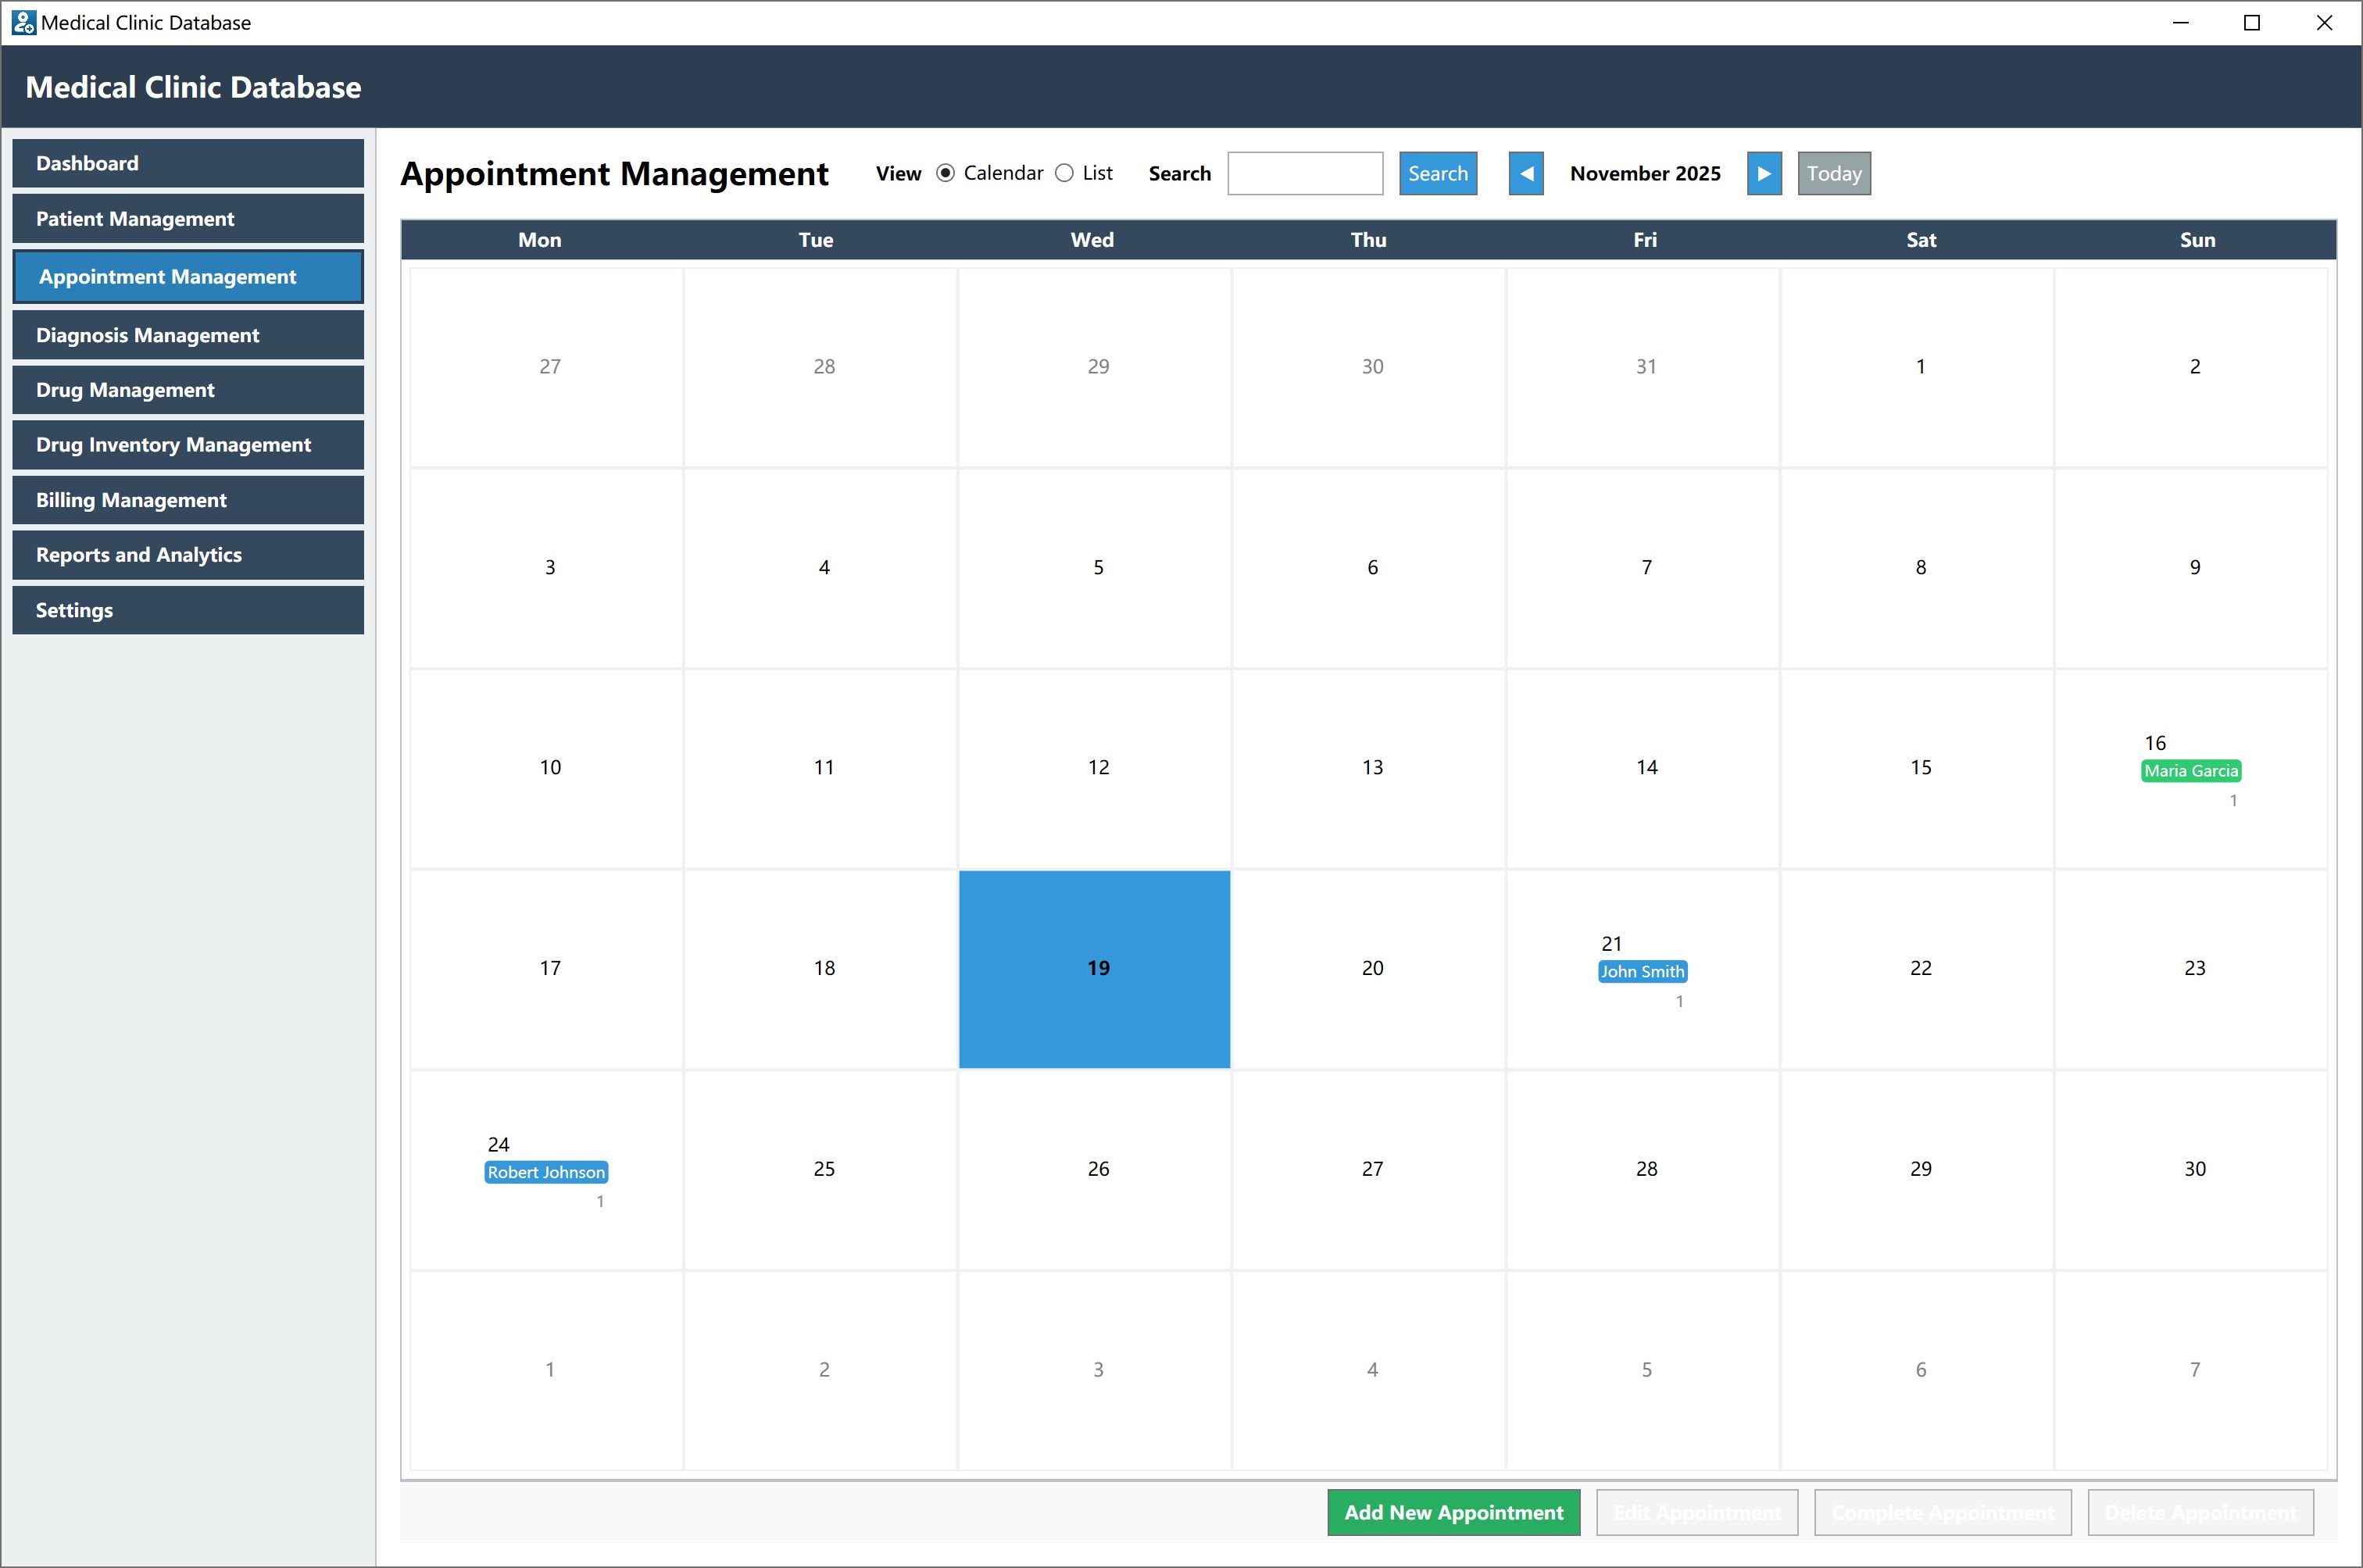Click inside the Search text field
Viewport: 2363px width, 1568px height.
[1304, 173]
